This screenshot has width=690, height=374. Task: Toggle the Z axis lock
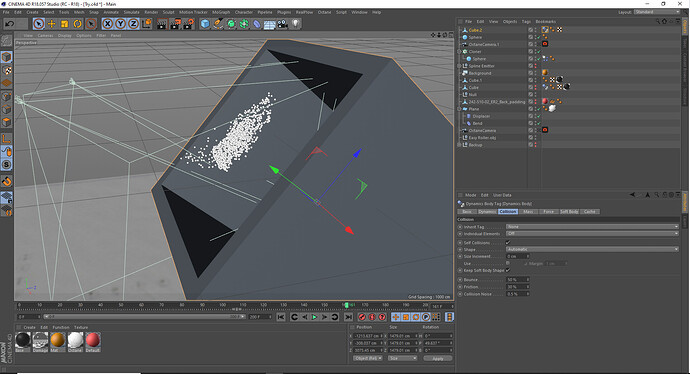click(x=133, y=24)
